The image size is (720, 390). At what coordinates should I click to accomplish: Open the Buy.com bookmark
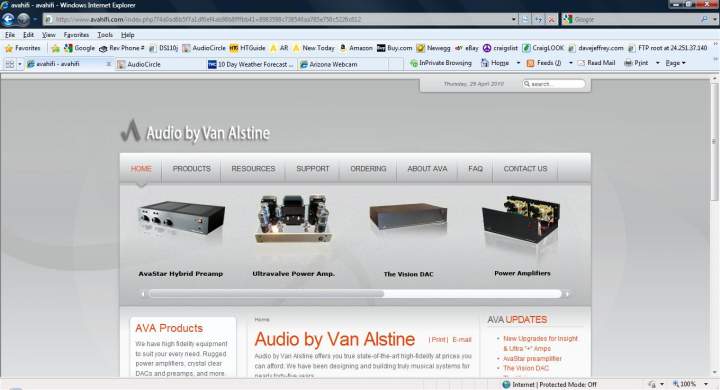[x=395, y=48]
